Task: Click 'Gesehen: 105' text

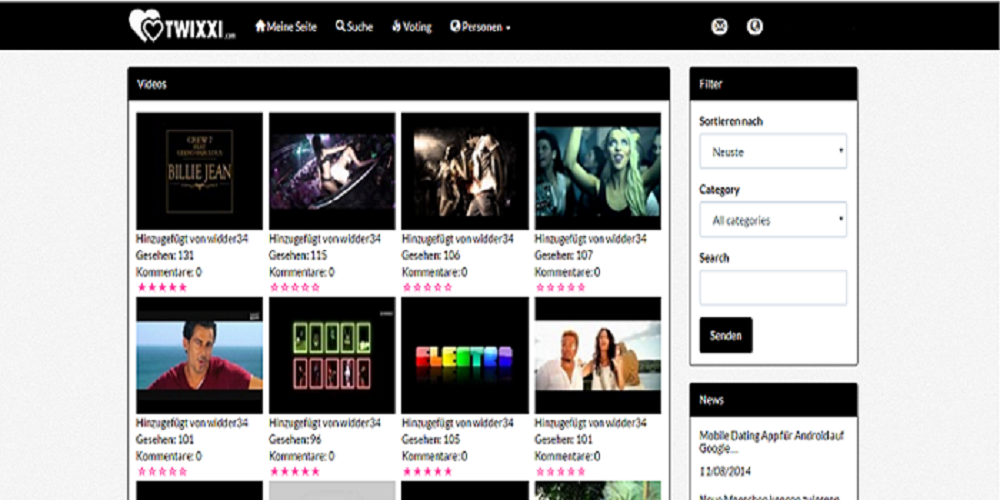Action: tap(430, 439)
